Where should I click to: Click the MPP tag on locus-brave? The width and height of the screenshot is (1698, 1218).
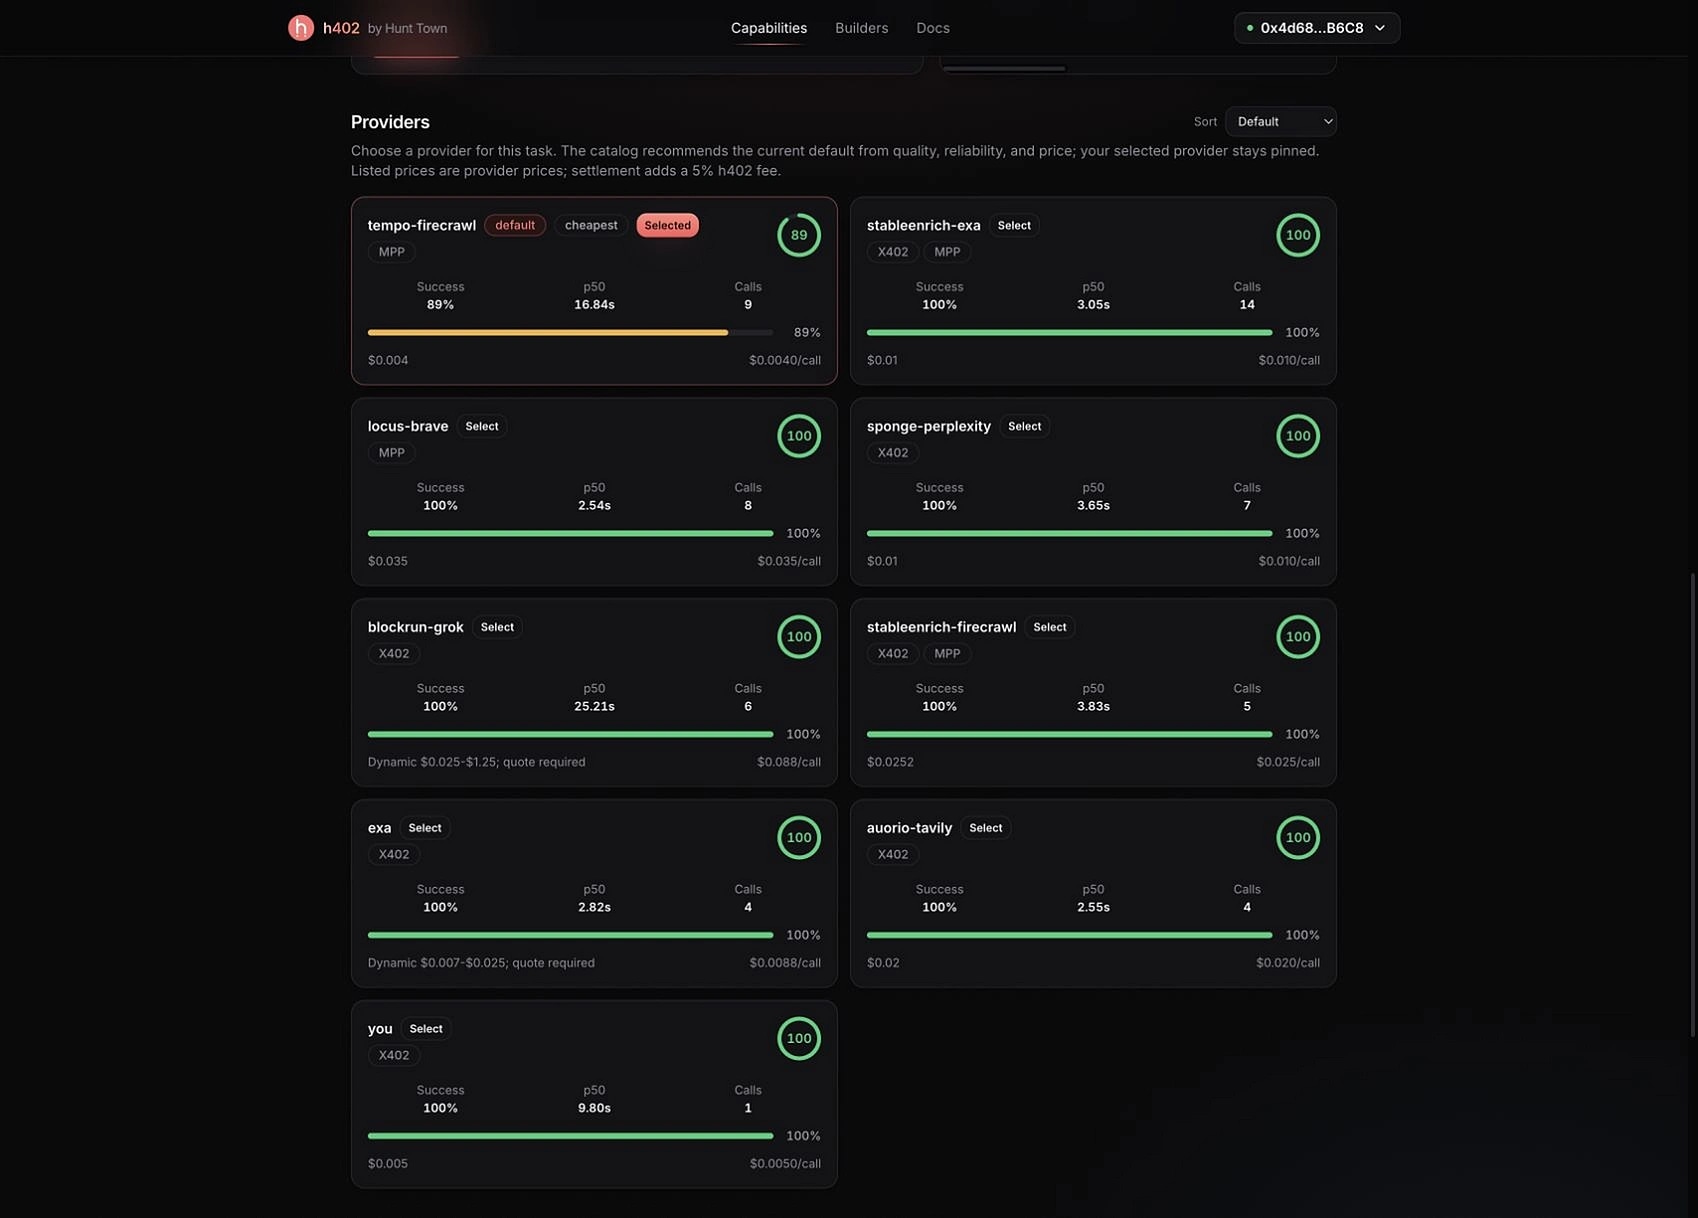[391, 453]
